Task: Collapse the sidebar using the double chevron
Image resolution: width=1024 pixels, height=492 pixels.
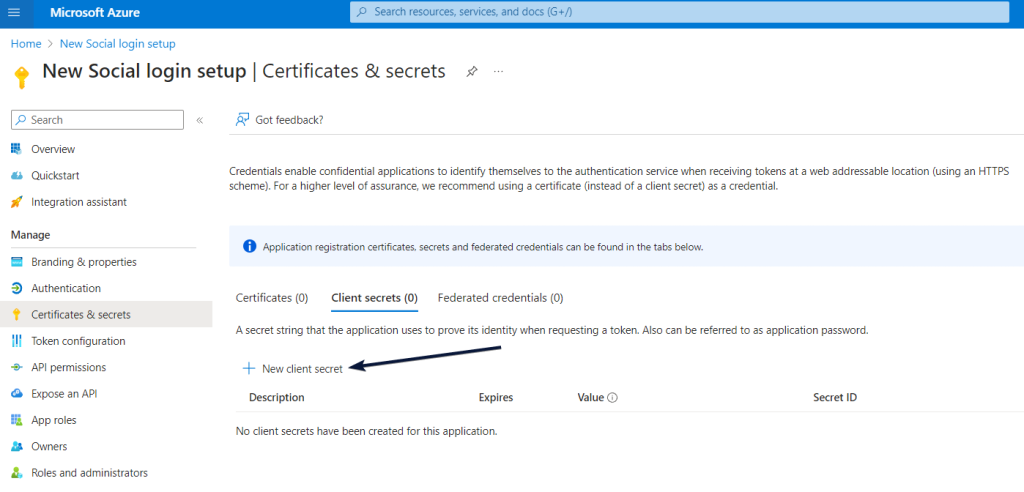Action: coord(200,120)
